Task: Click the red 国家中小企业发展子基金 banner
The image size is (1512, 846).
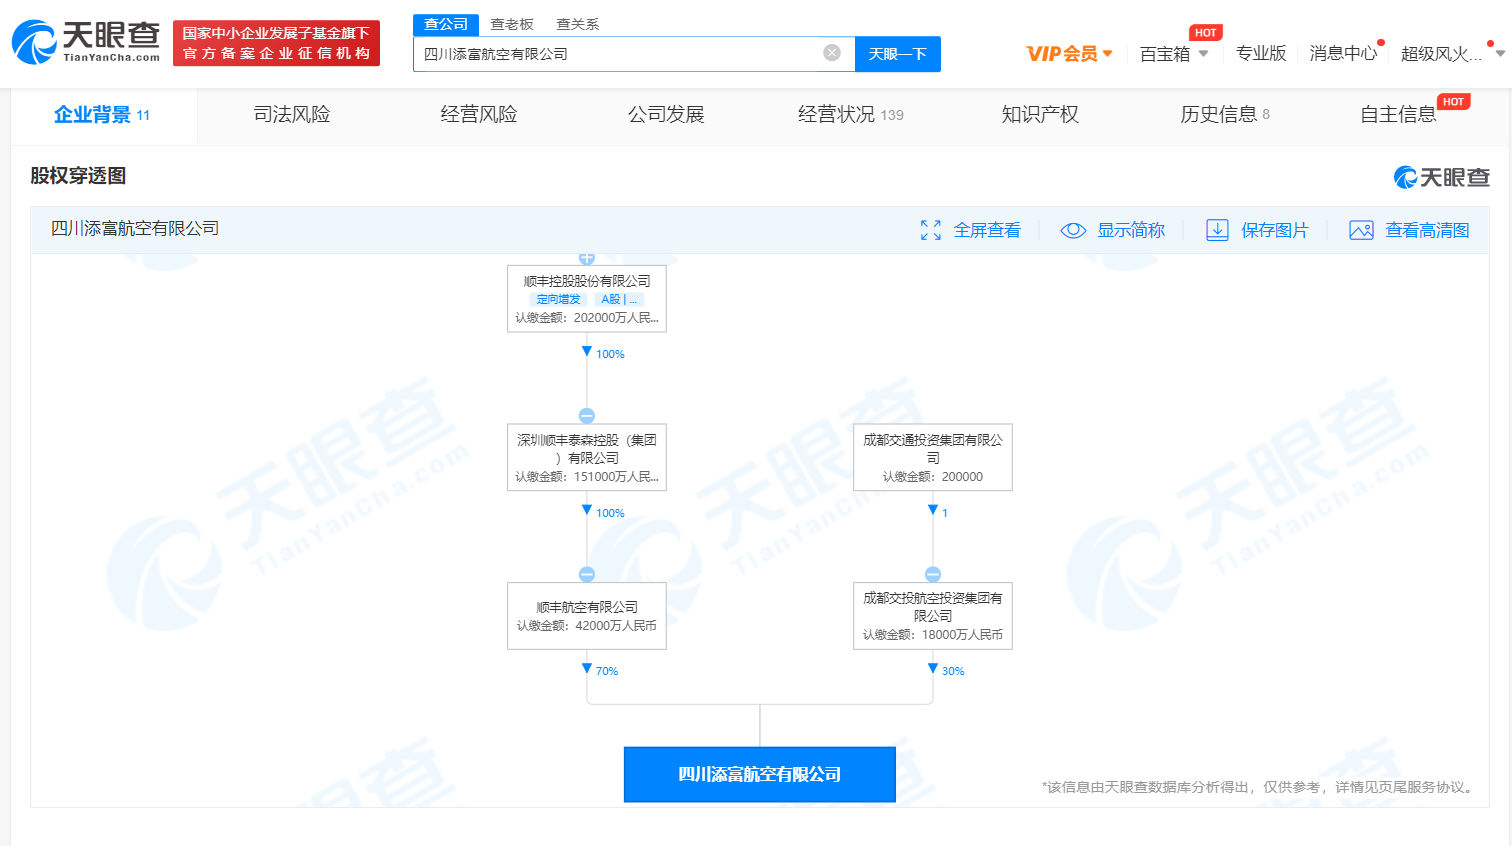Action: click(276, 43)
